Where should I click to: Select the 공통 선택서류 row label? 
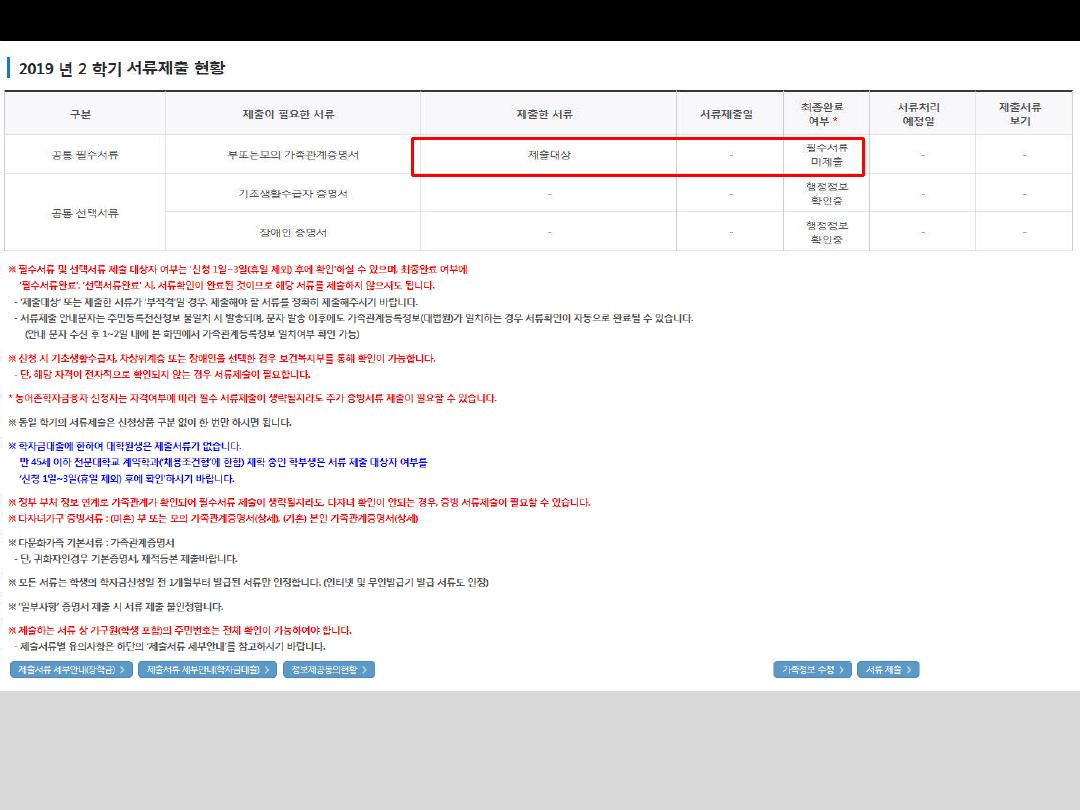click(85, 214)
